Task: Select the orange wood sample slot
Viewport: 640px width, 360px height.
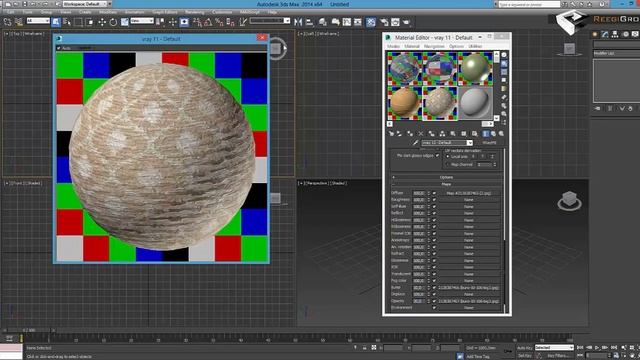Action: pos(405,103)
